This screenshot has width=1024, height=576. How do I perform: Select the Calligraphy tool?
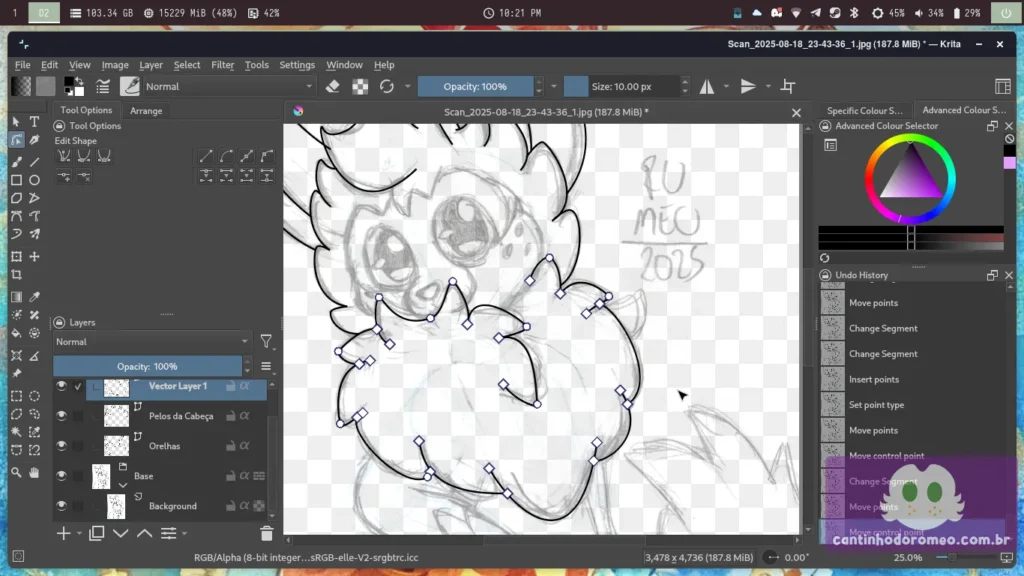tap(35, 140)
